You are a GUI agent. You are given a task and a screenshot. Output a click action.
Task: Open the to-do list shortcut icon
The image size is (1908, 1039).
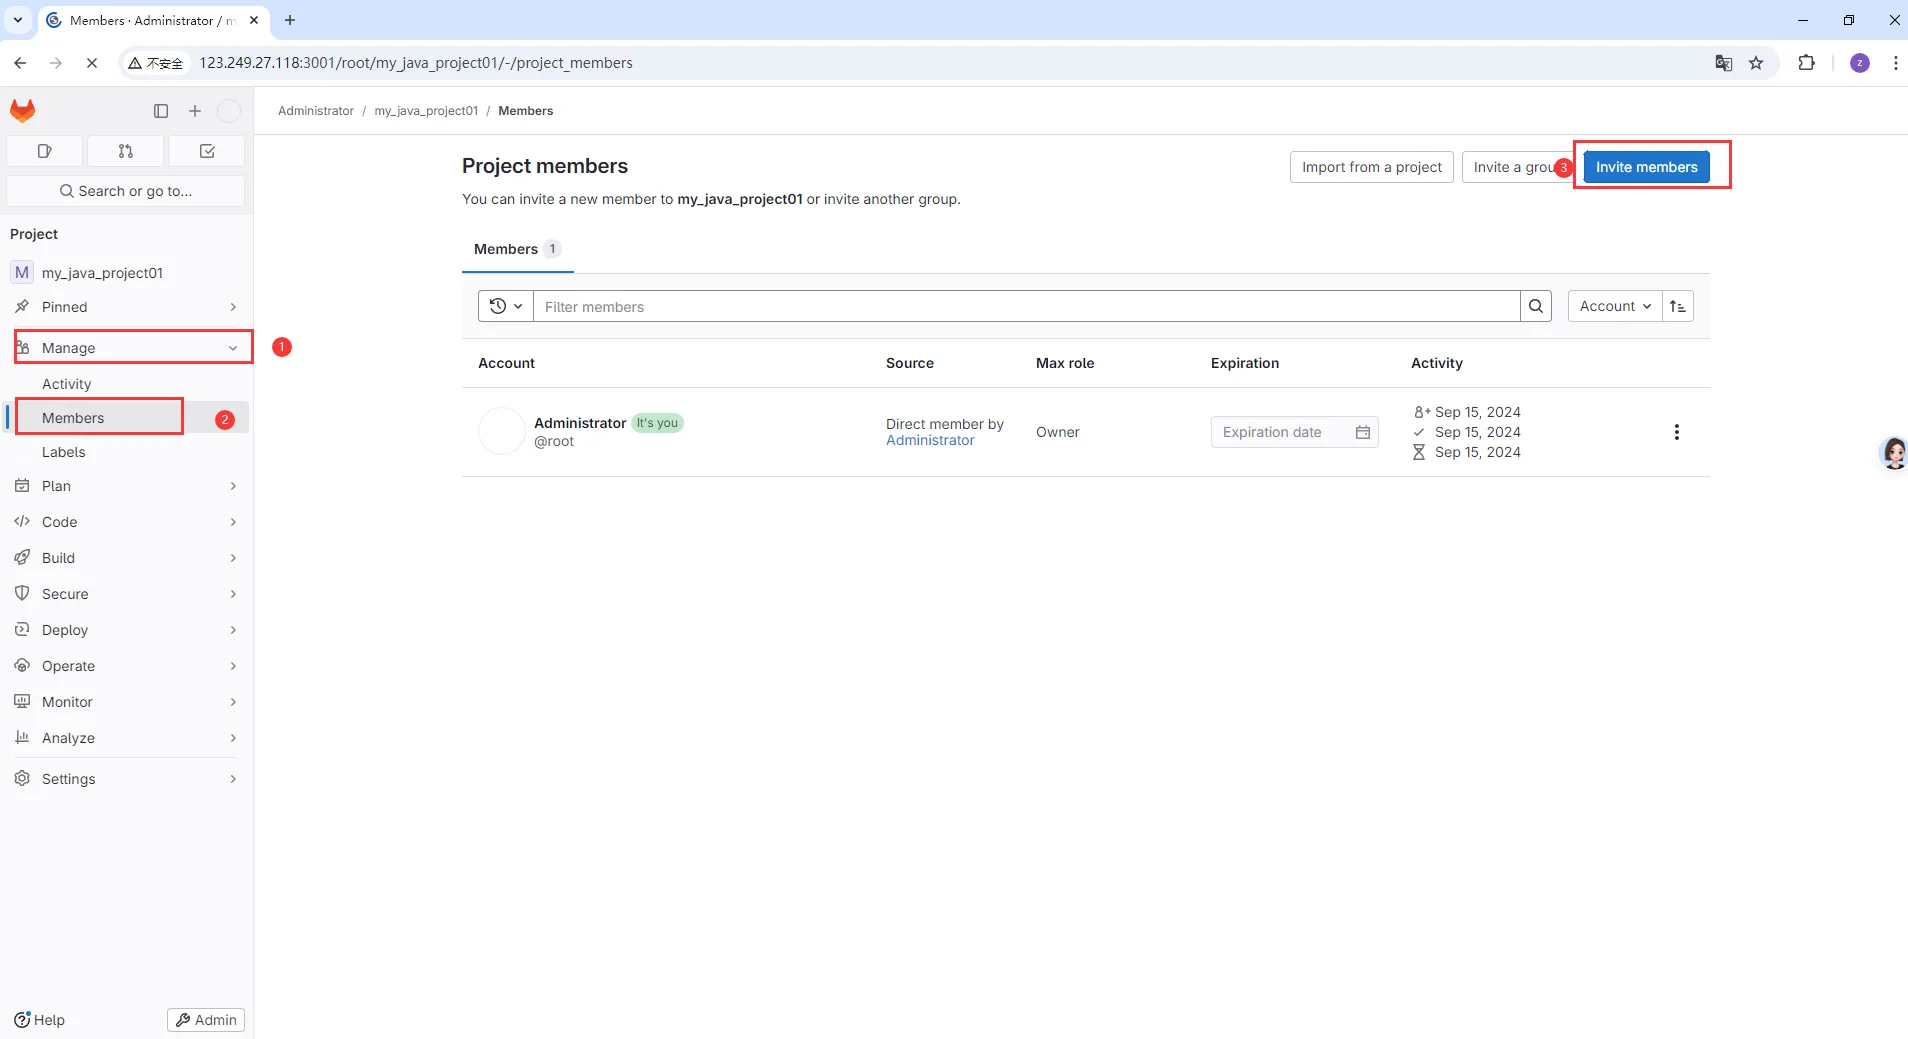click(x=207, y=151)
